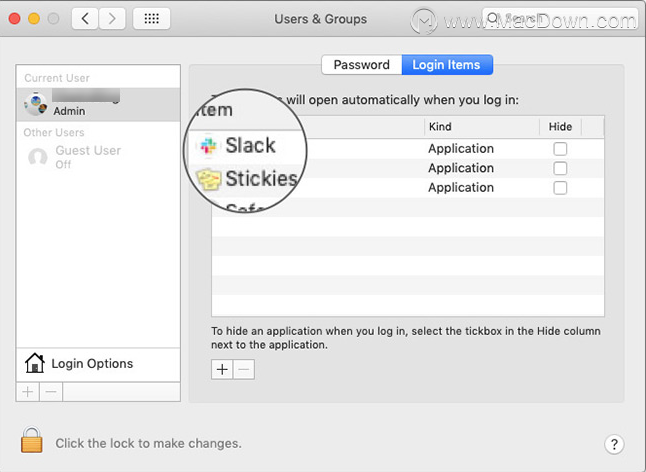Add a login item with plus button
Screen dimensions: 646x472
pos(222,369)
